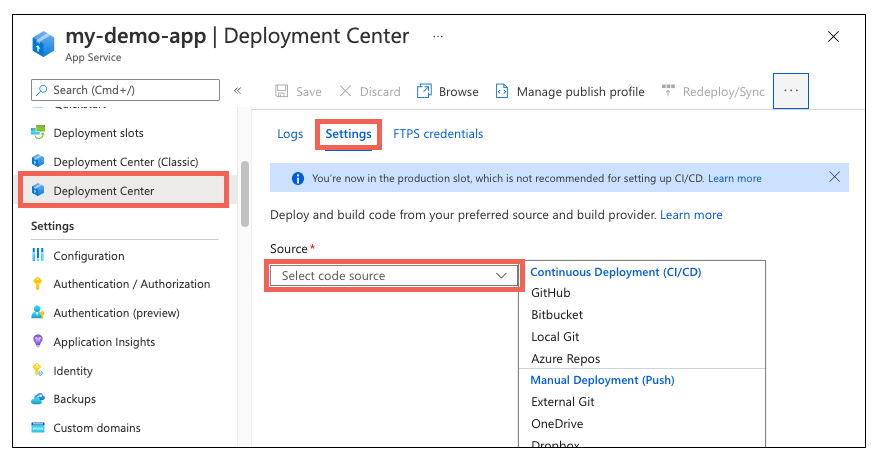Open the Select code source dropdown
The image size is (876, 461).
pyautogui.click(x=394, y=275)
